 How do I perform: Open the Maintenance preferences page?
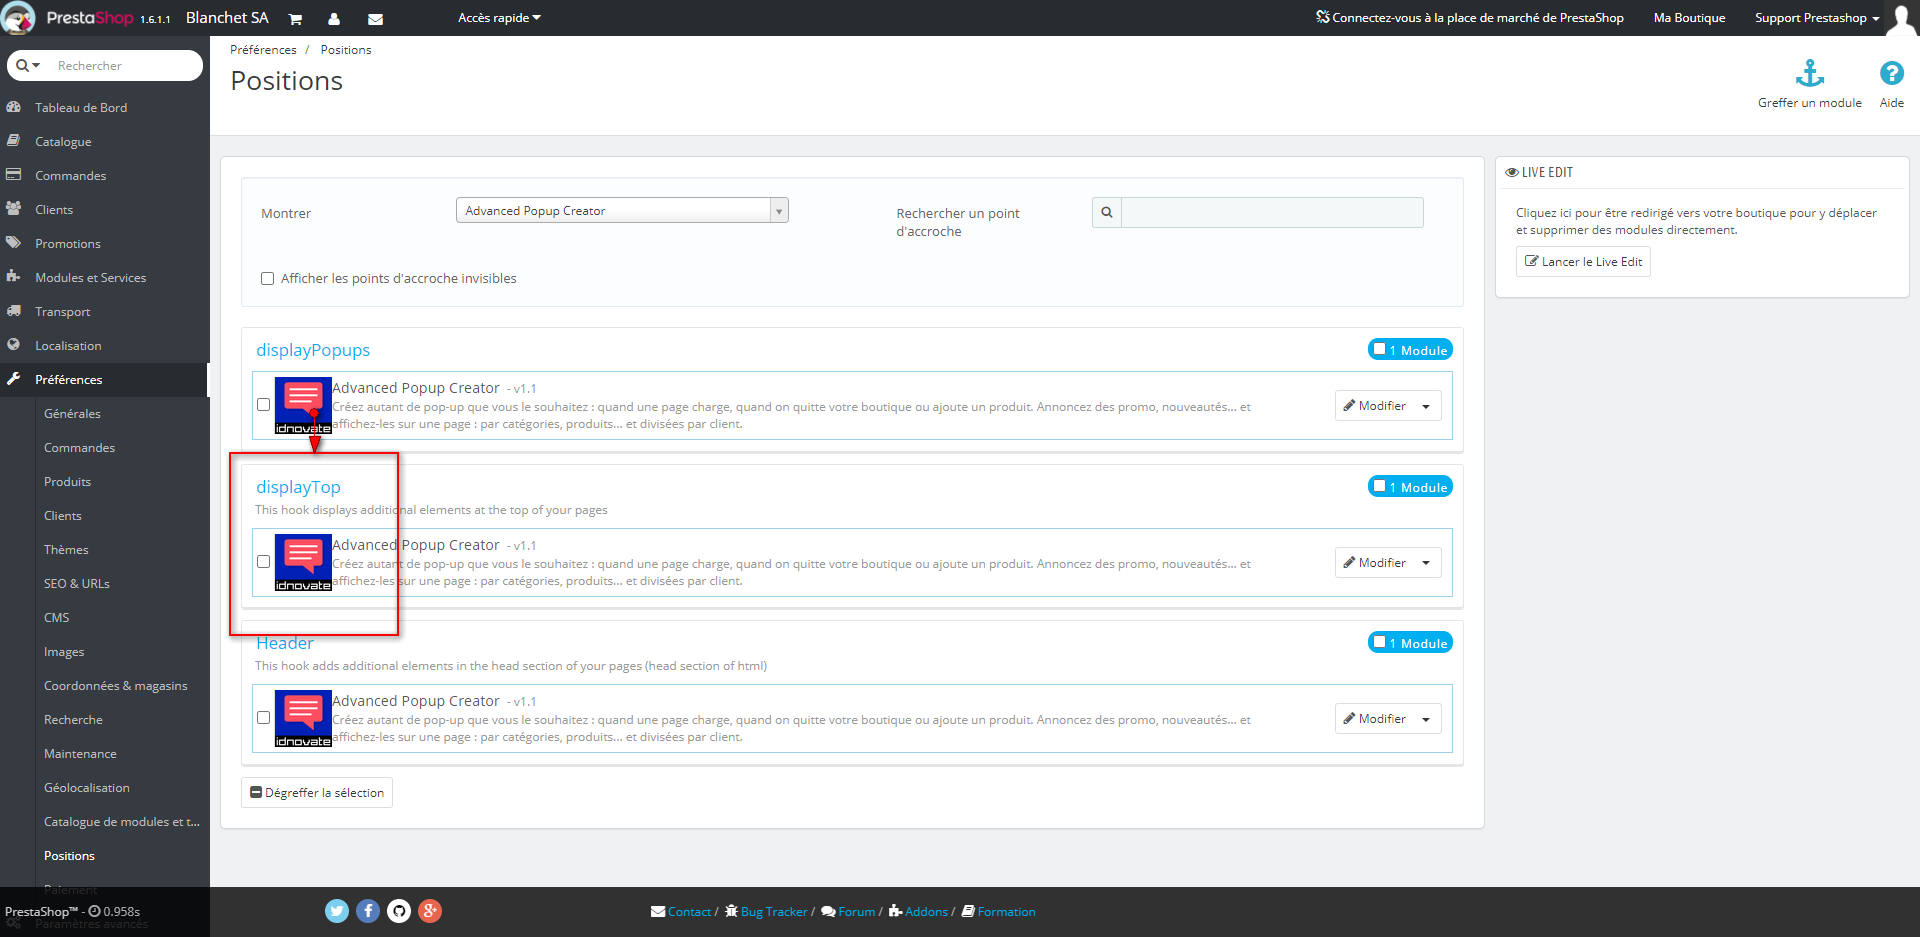(80, 754)
